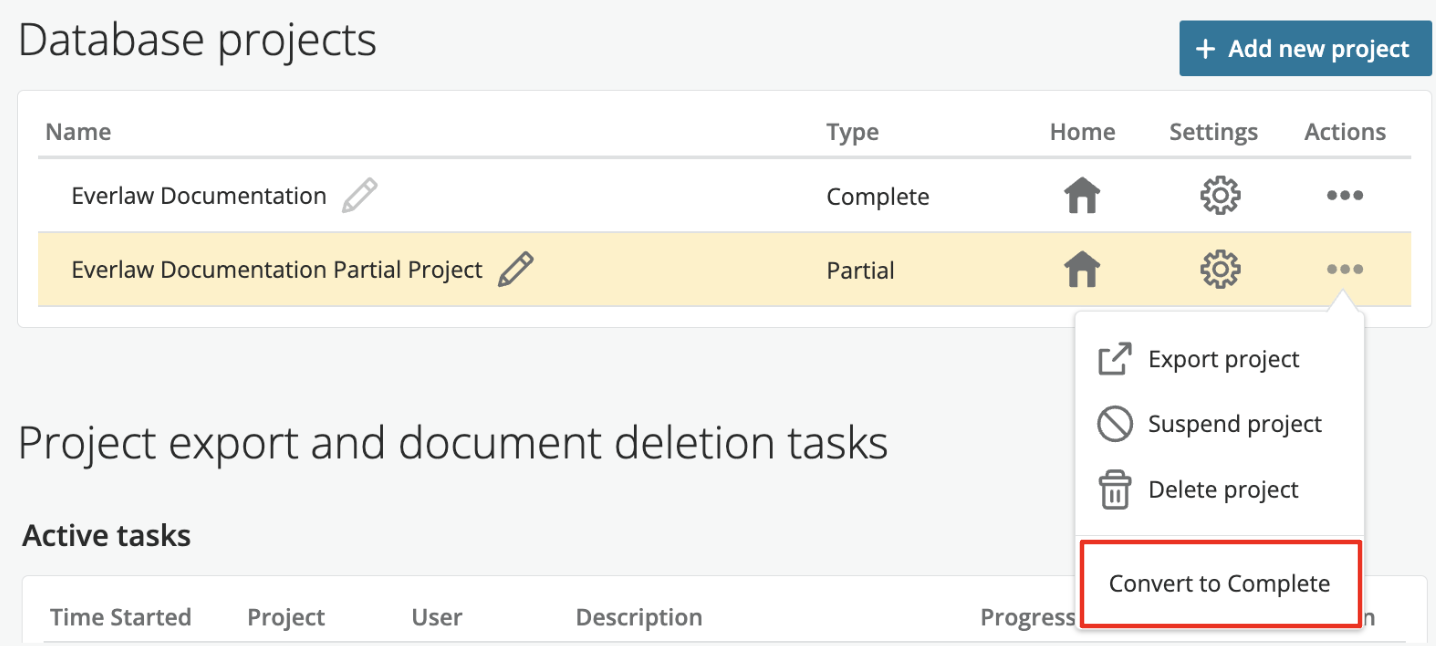The height and width of the screenshot is (646, 1436).
Task: Click the pencil icon beside Everlaw Documentation
Action: coord(359,196)
